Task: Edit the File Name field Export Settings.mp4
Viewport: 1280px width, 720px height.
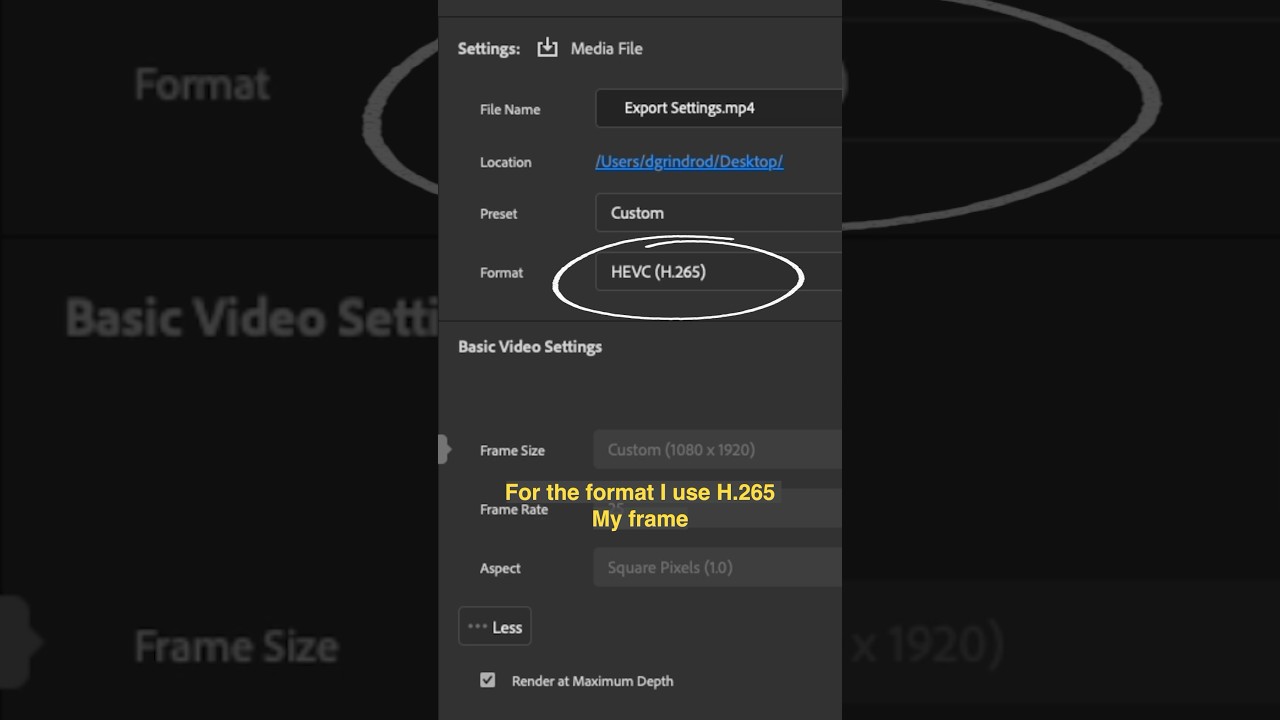Action: [719, 108]
